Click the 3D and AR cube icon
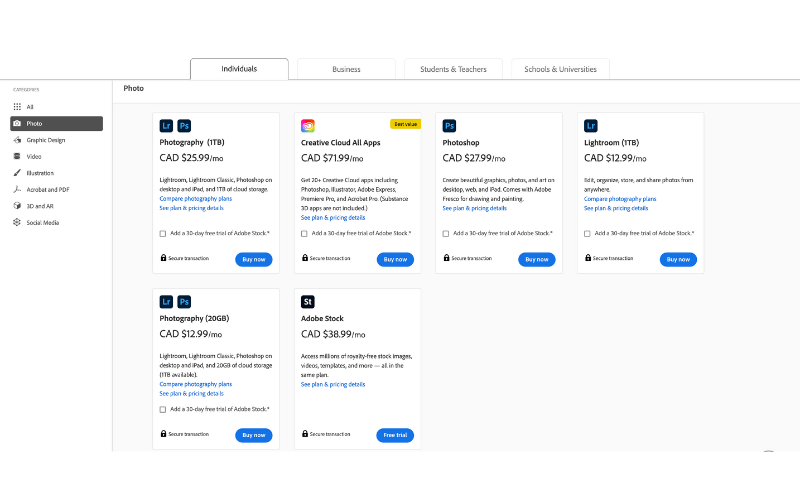 (17, 206)
